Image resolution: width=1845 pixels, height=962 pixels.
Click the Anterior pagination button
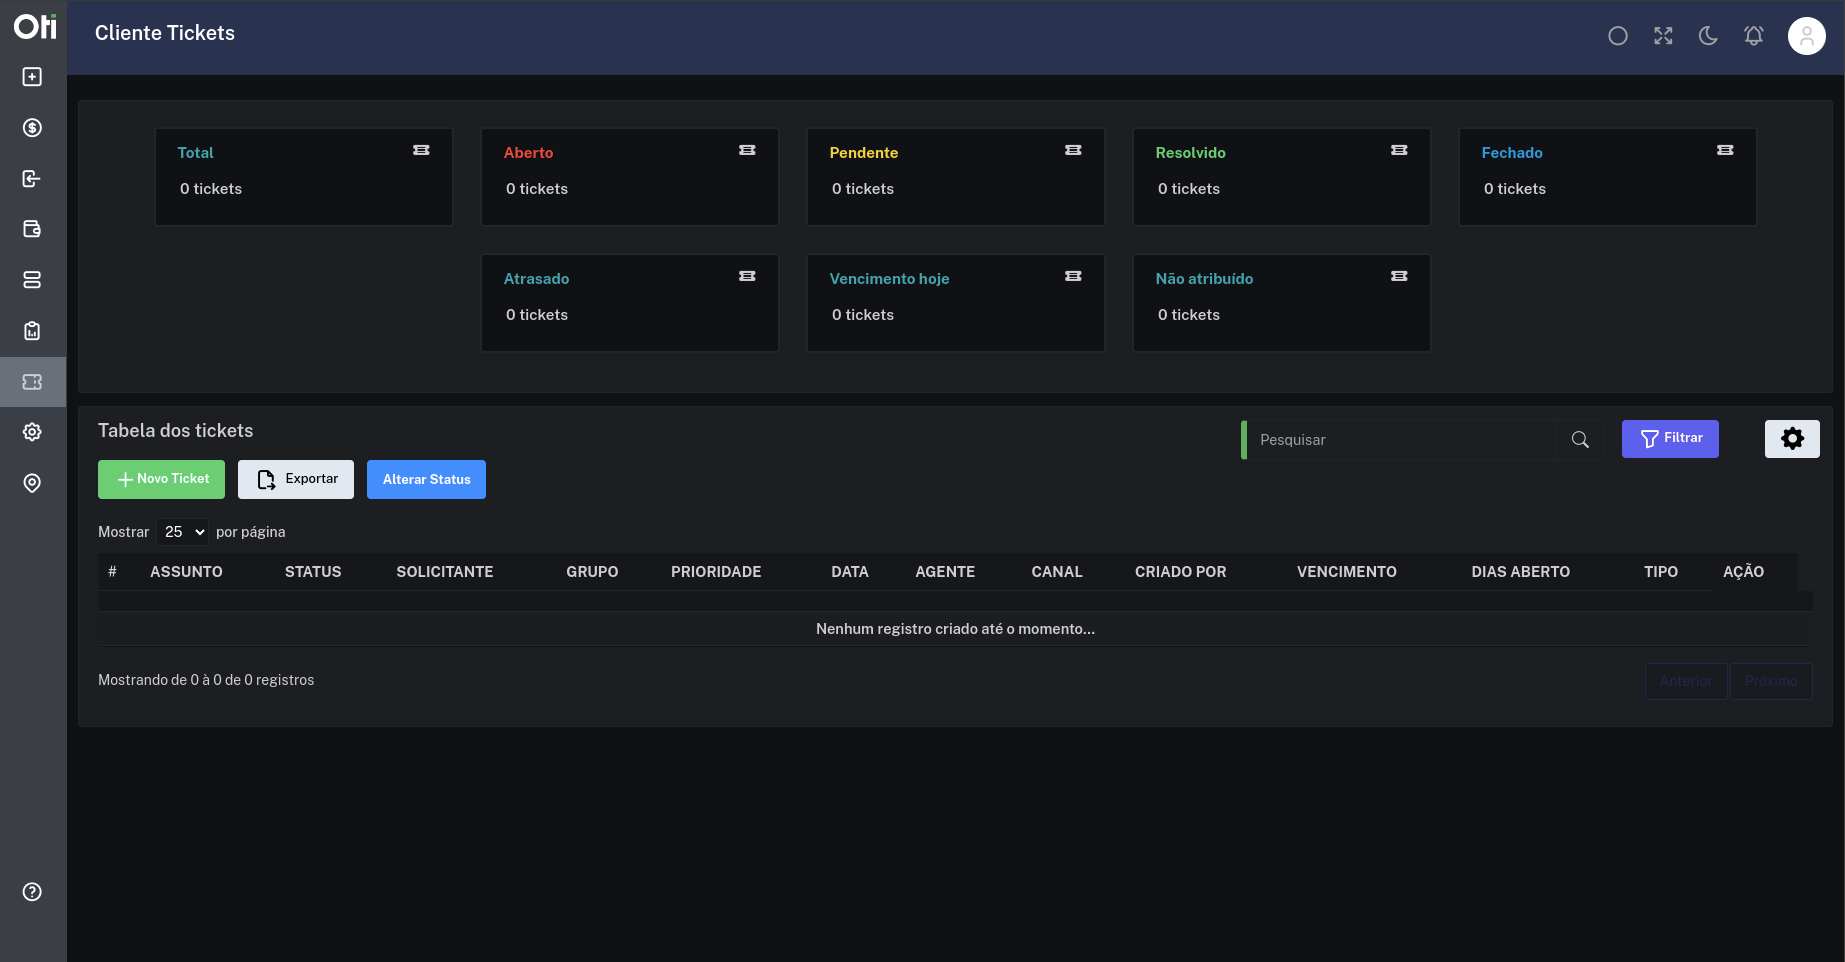(1686, 681)
